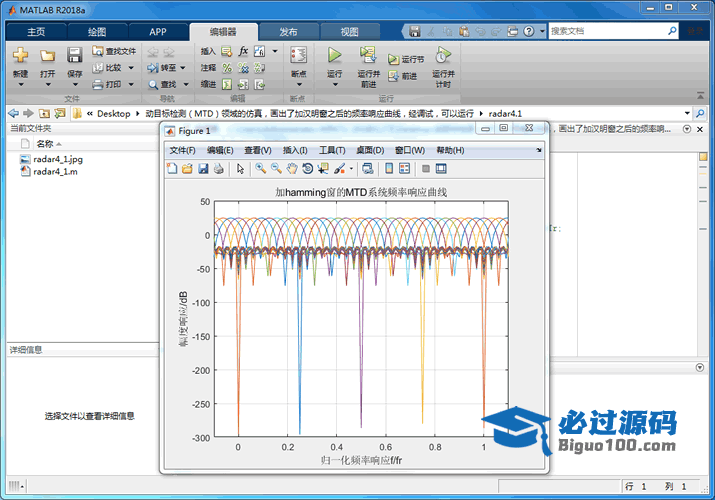The width and height of the screenshot is (715, 500).
Task: Click the Run and Advance (运行并前进) icon
Action: 368,55
